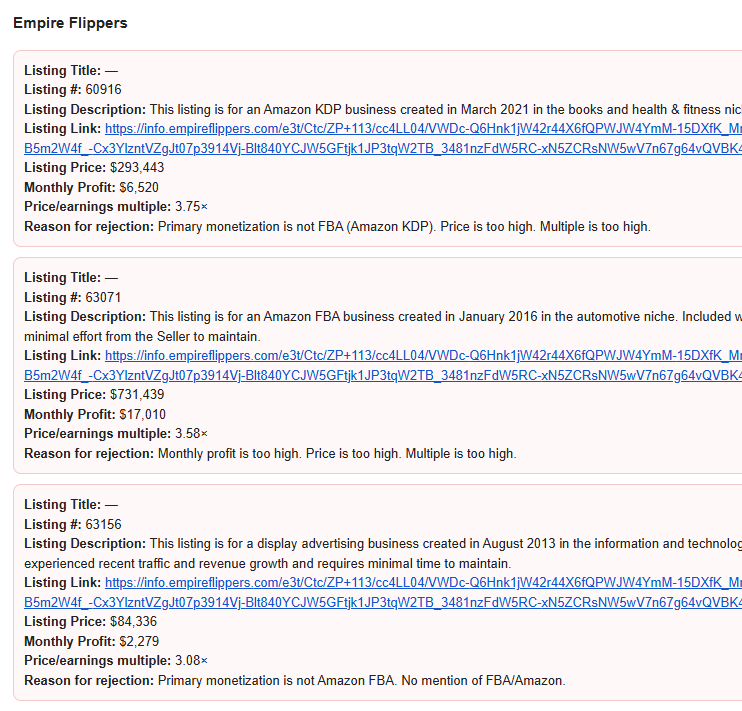Click the listing price $84,336

(133, 622)
